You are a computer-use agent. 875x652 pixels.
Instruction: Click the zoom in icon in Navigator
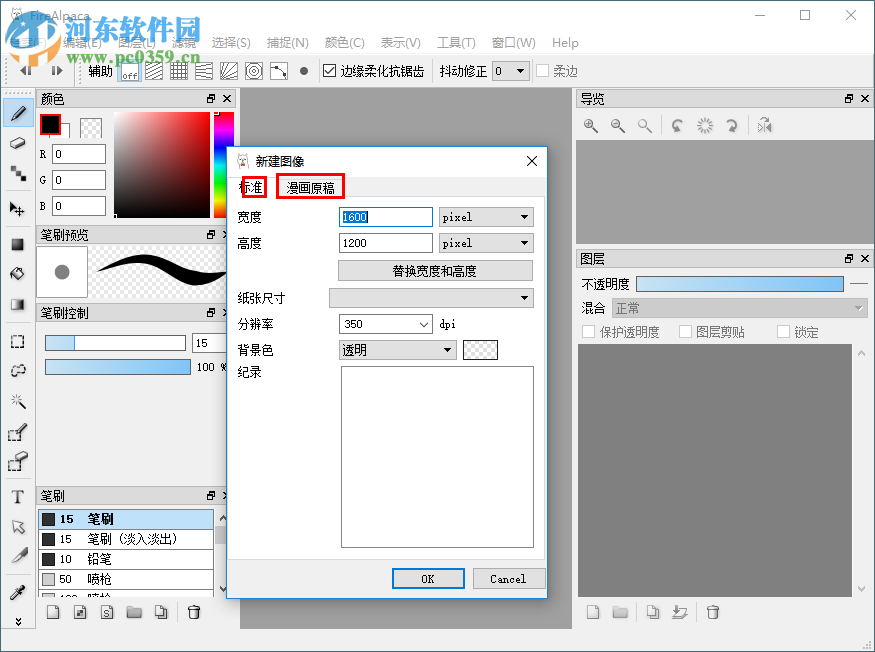pyautogui.click(x=591, y=126)
